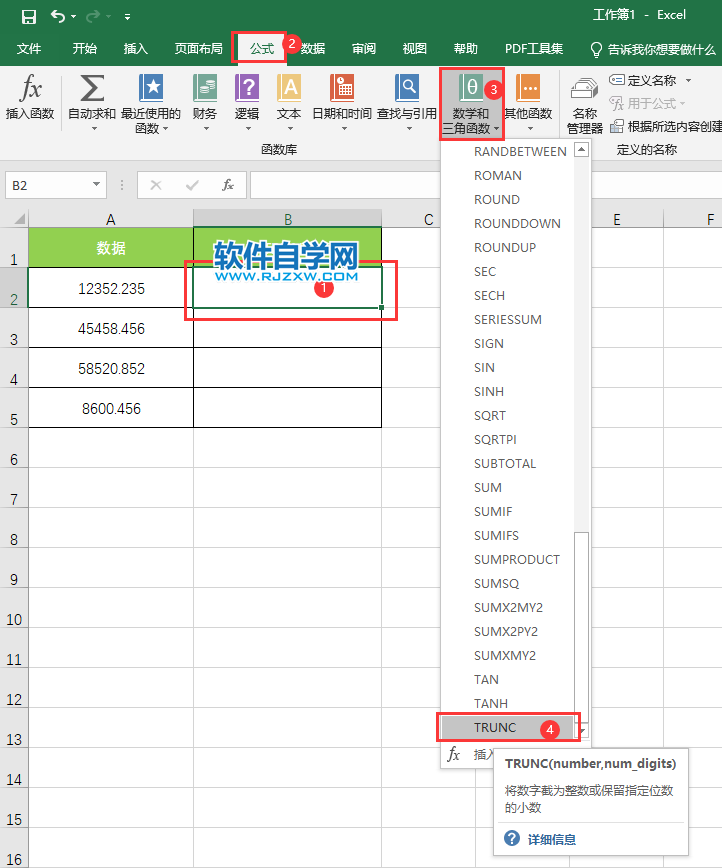Switch to the 视图 ribbon tab
The height and width of the screenshot is (868, 722).
pyautogui.click(x=415, y=49)
